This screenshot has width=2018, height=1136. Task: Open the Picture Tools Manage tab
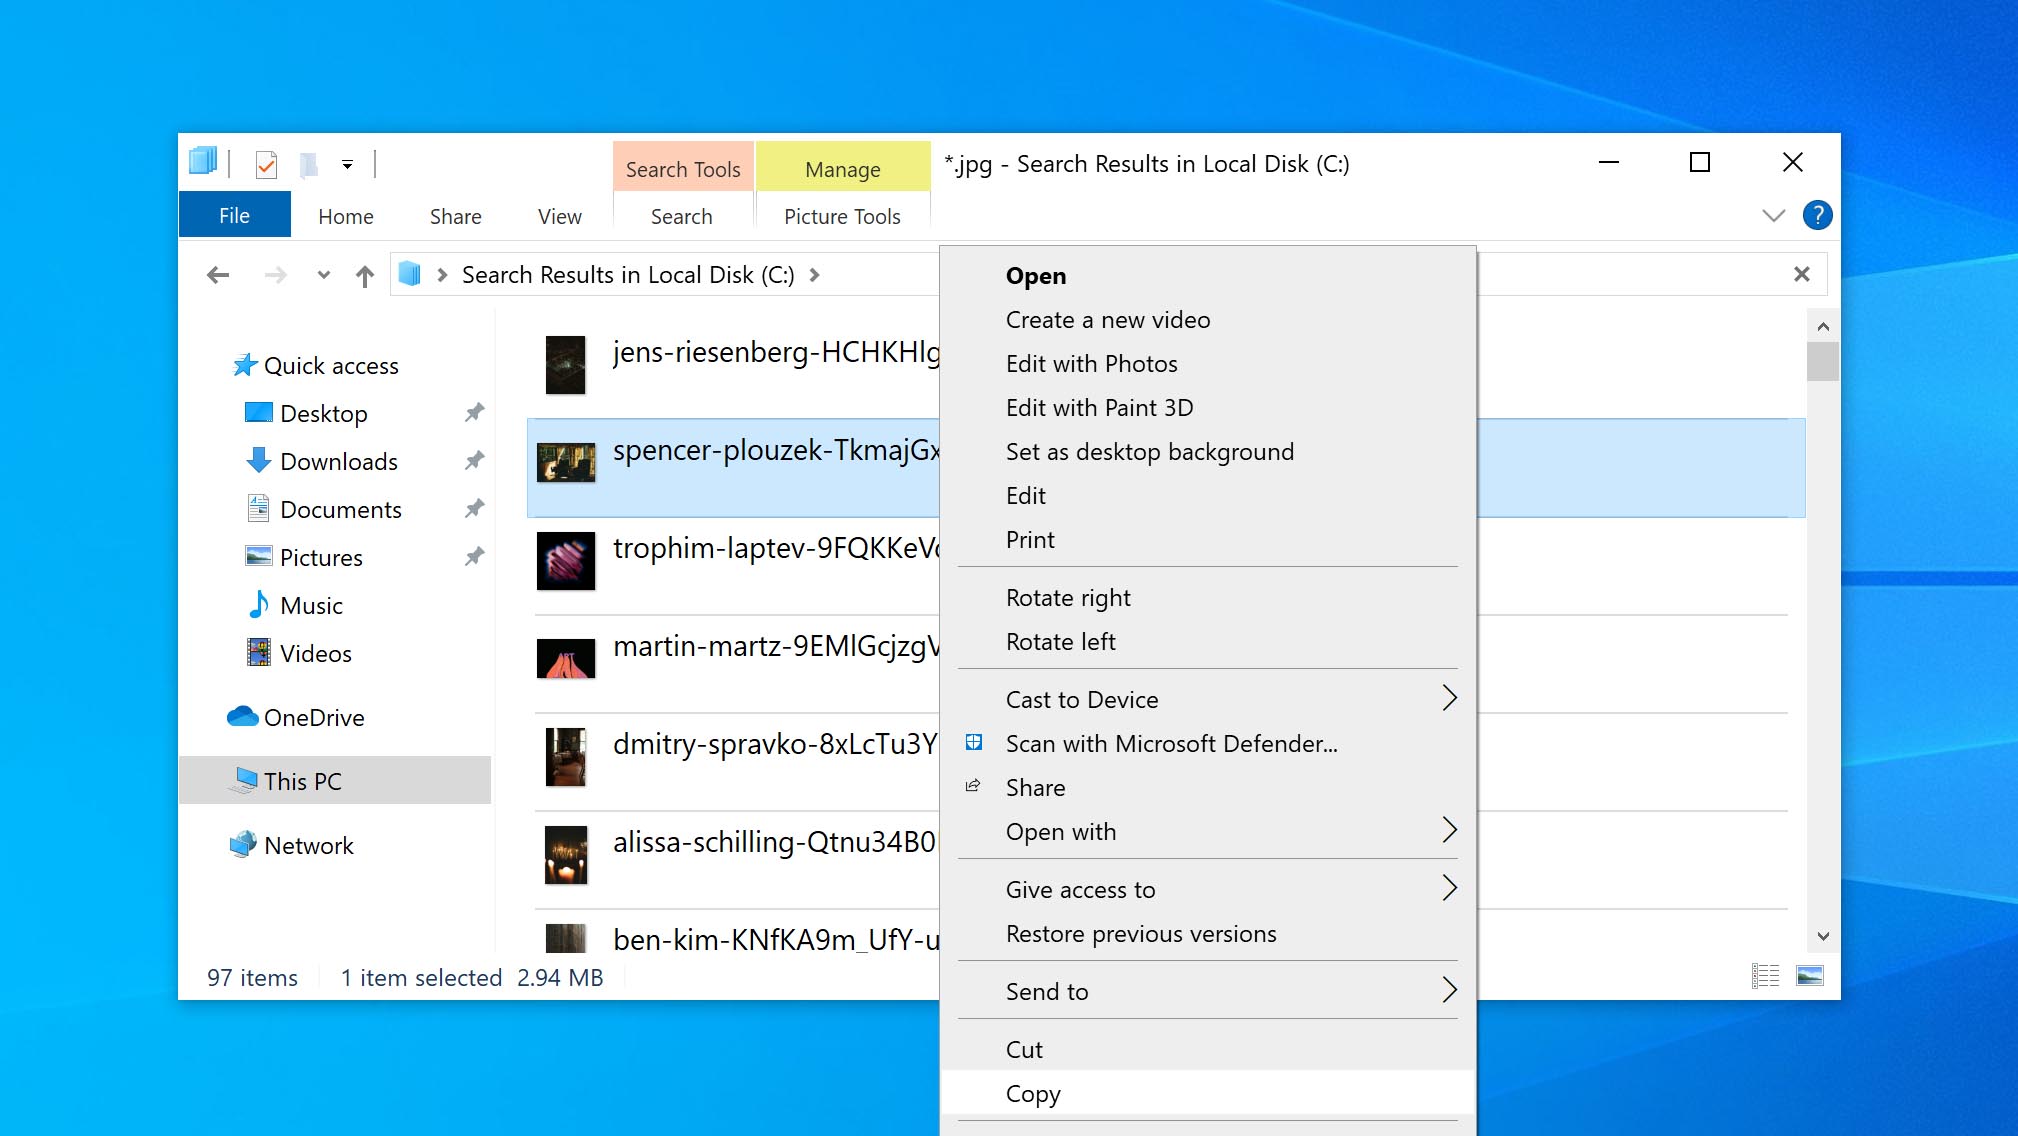pos(843,167)
